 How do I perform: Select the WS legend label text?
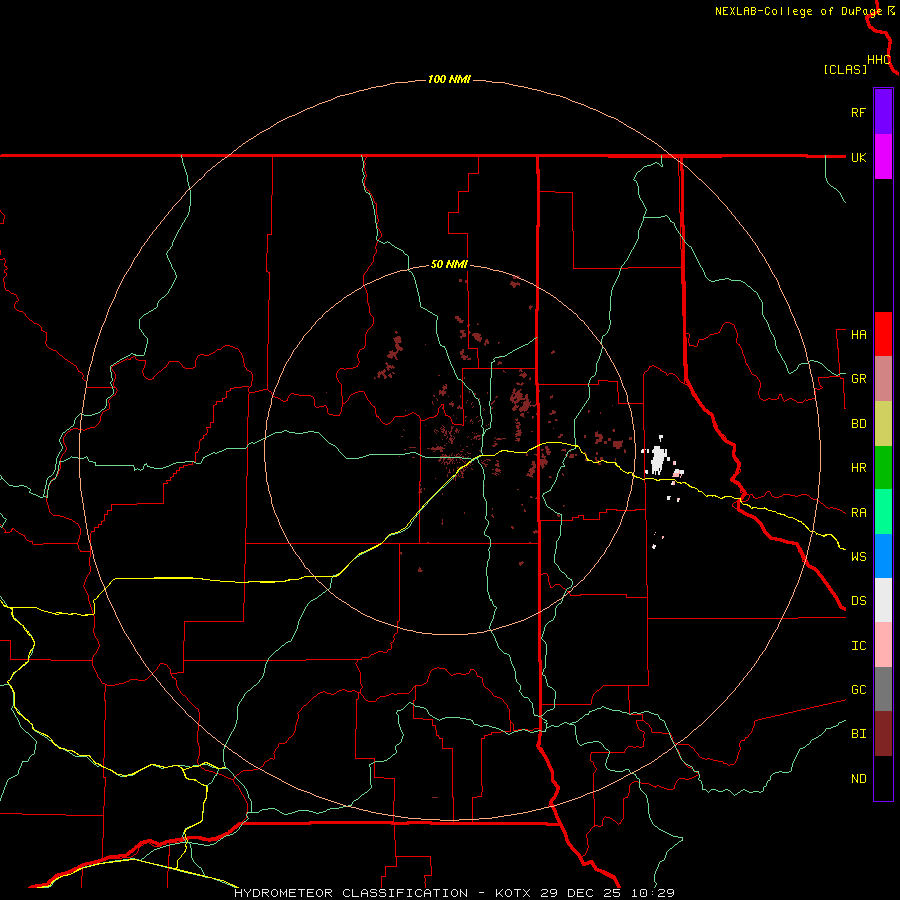point(858,557)
